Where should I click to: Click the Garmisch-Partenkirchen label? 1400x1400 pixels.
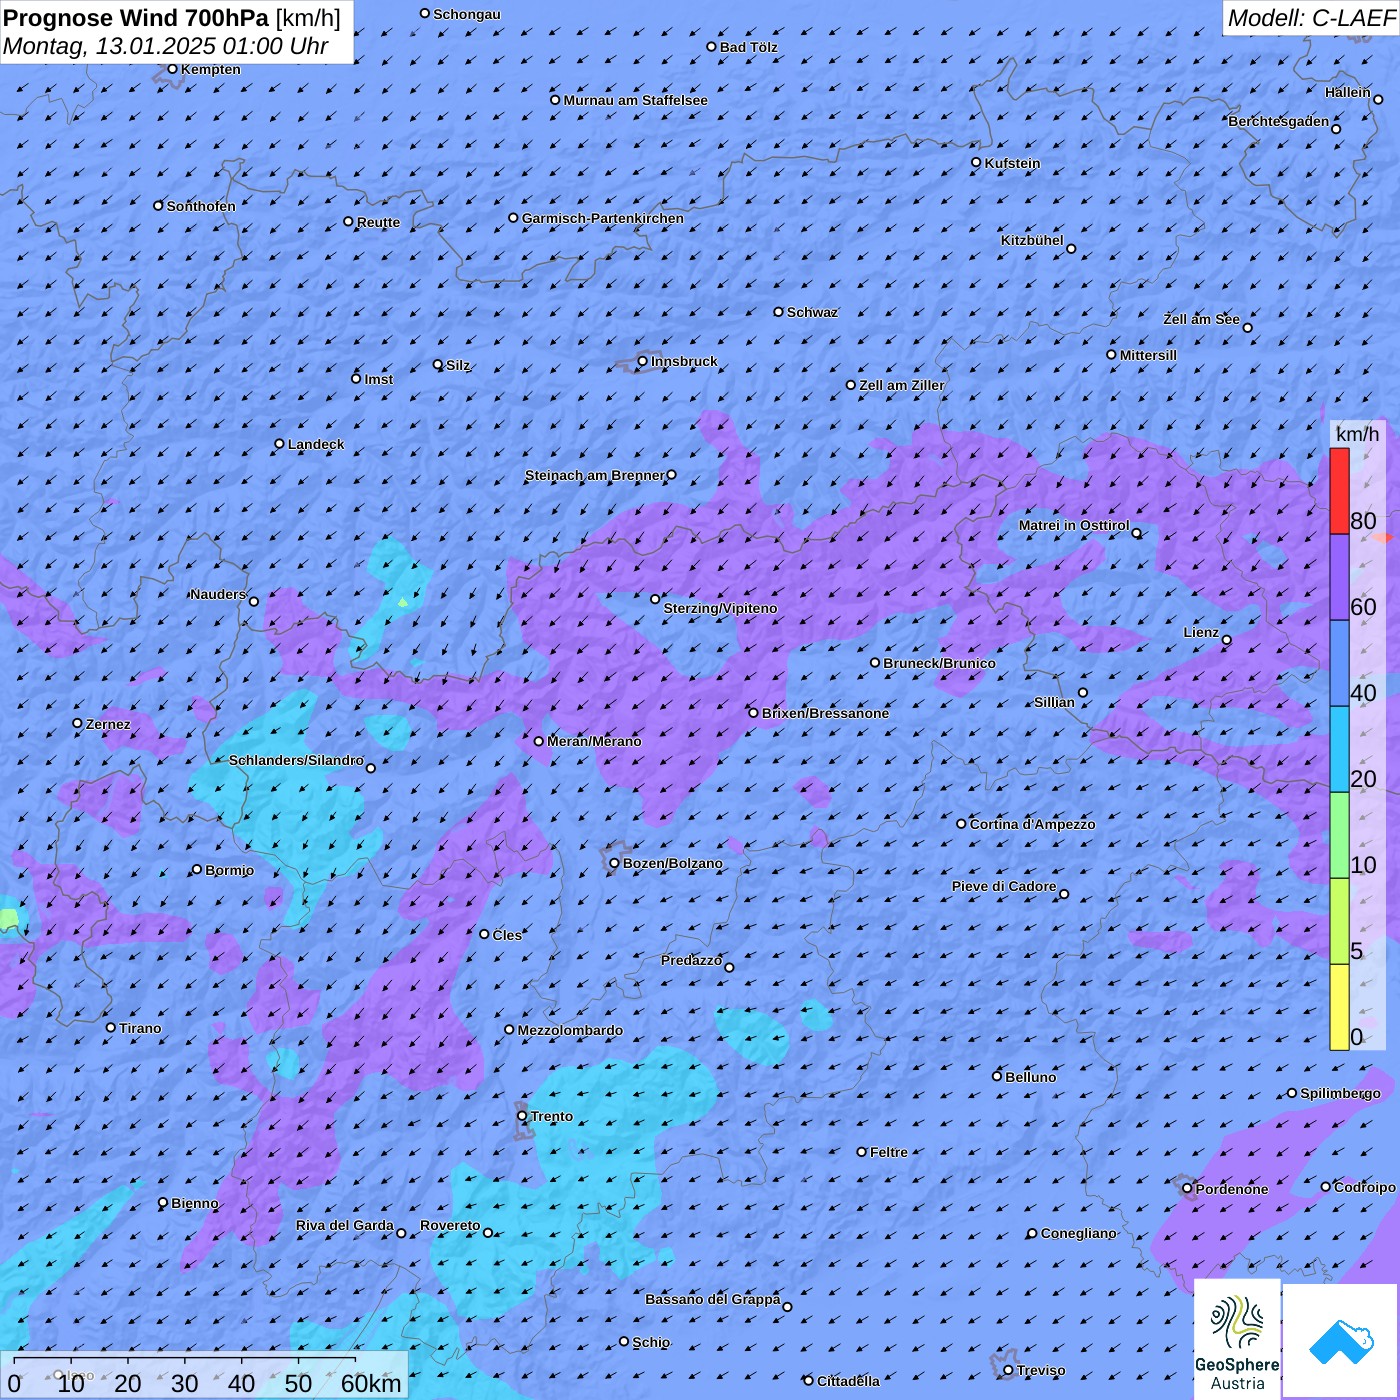pyautogui.click(x=603, y=218)
